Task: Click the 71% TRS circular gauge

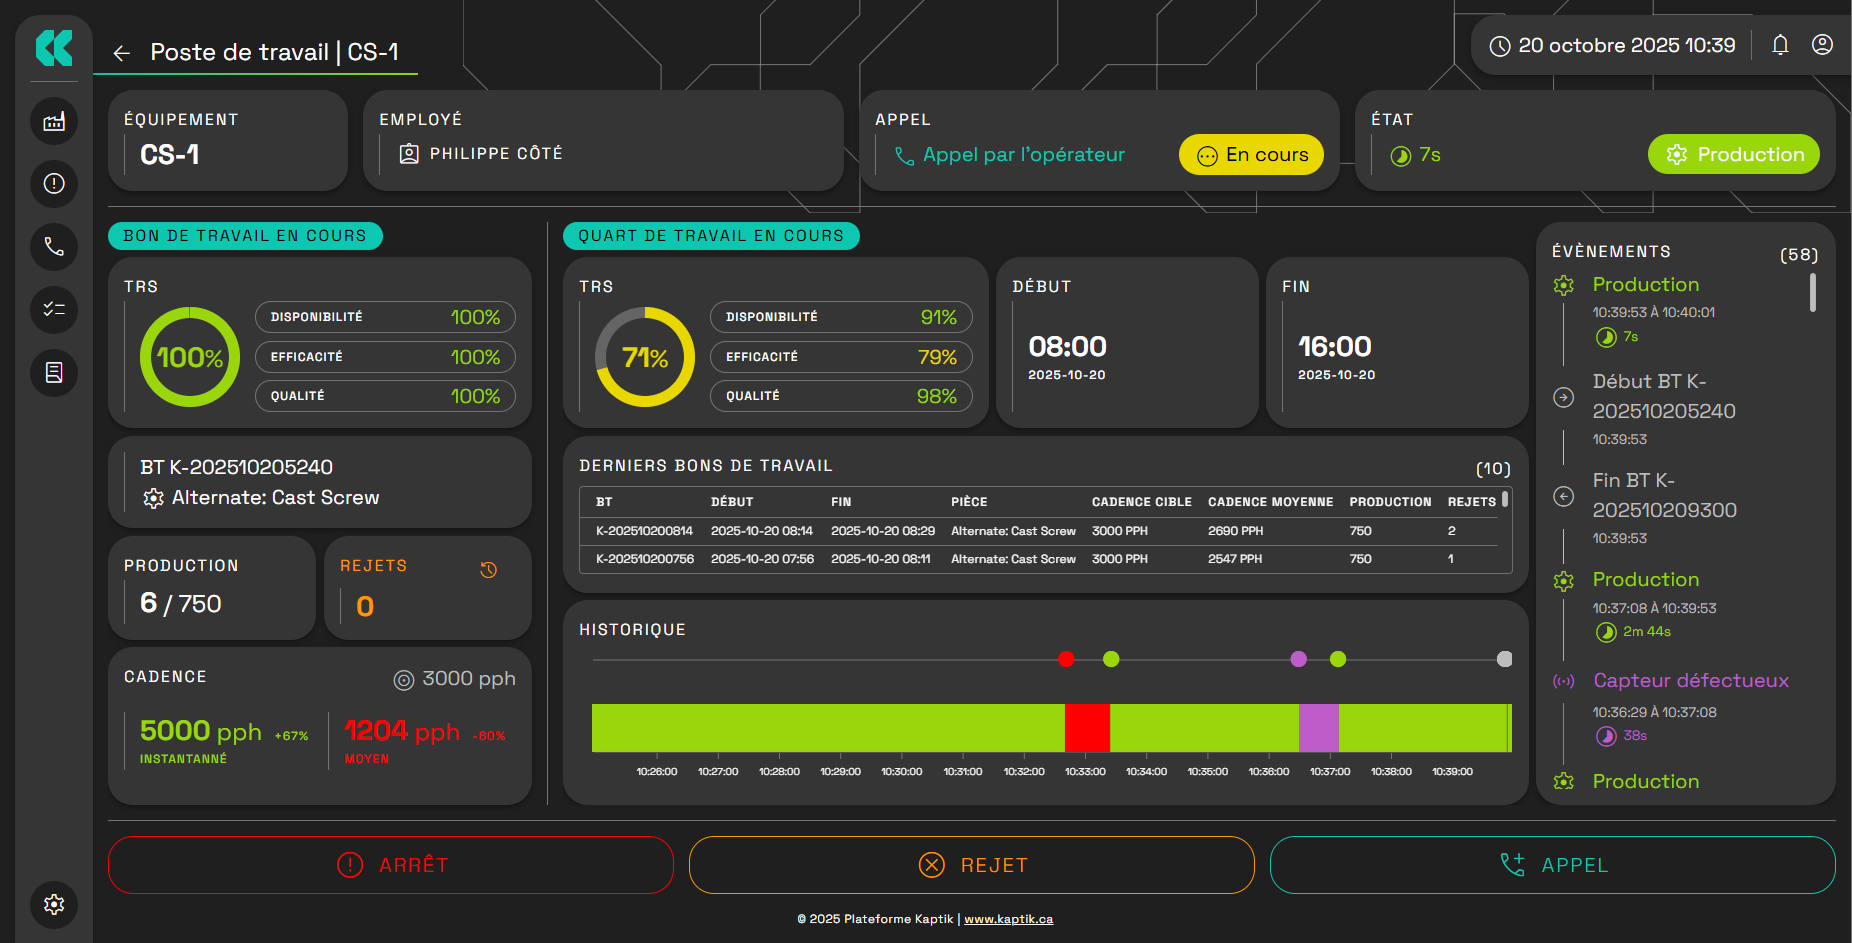Action: (645, 357)
